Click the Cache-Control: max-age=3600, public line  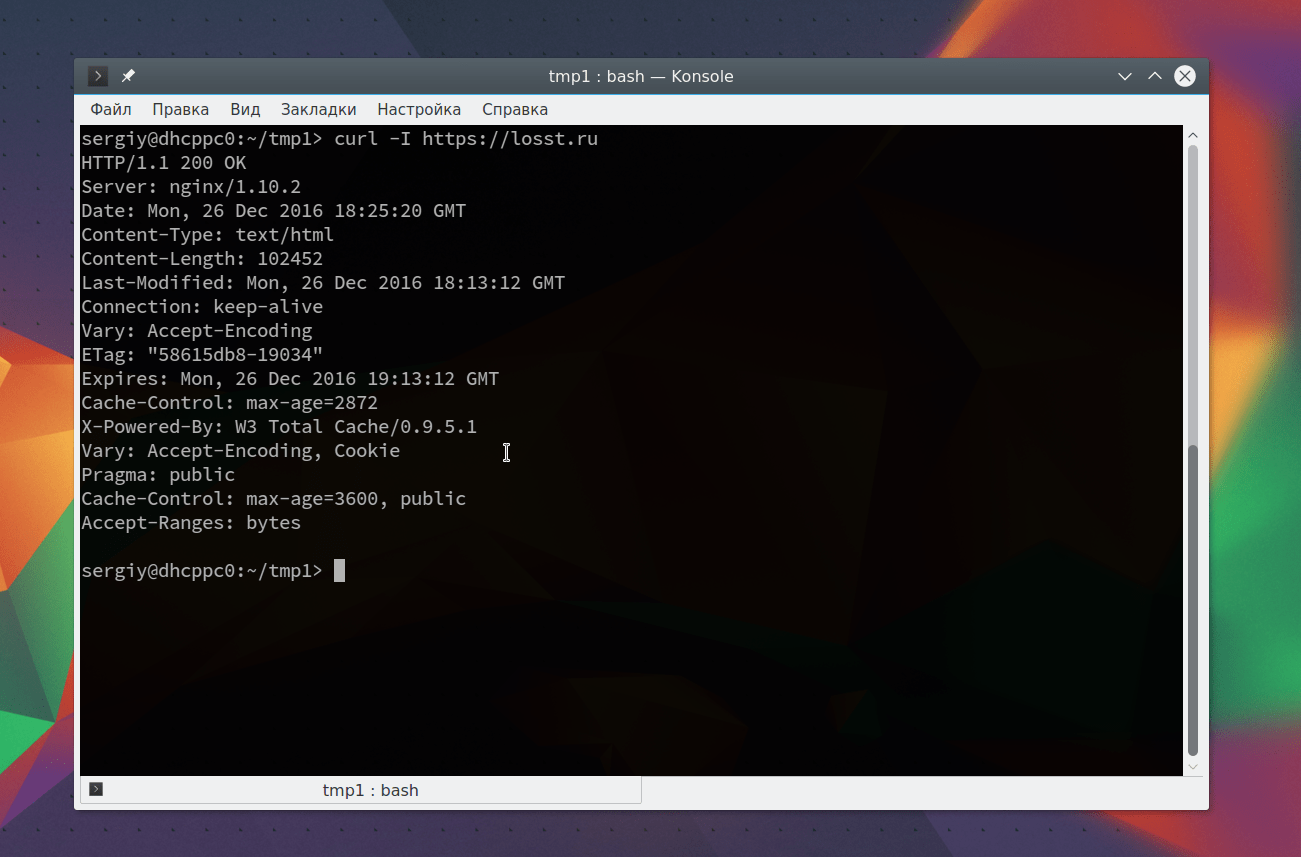pyautogui.click(x=274, y=499)
